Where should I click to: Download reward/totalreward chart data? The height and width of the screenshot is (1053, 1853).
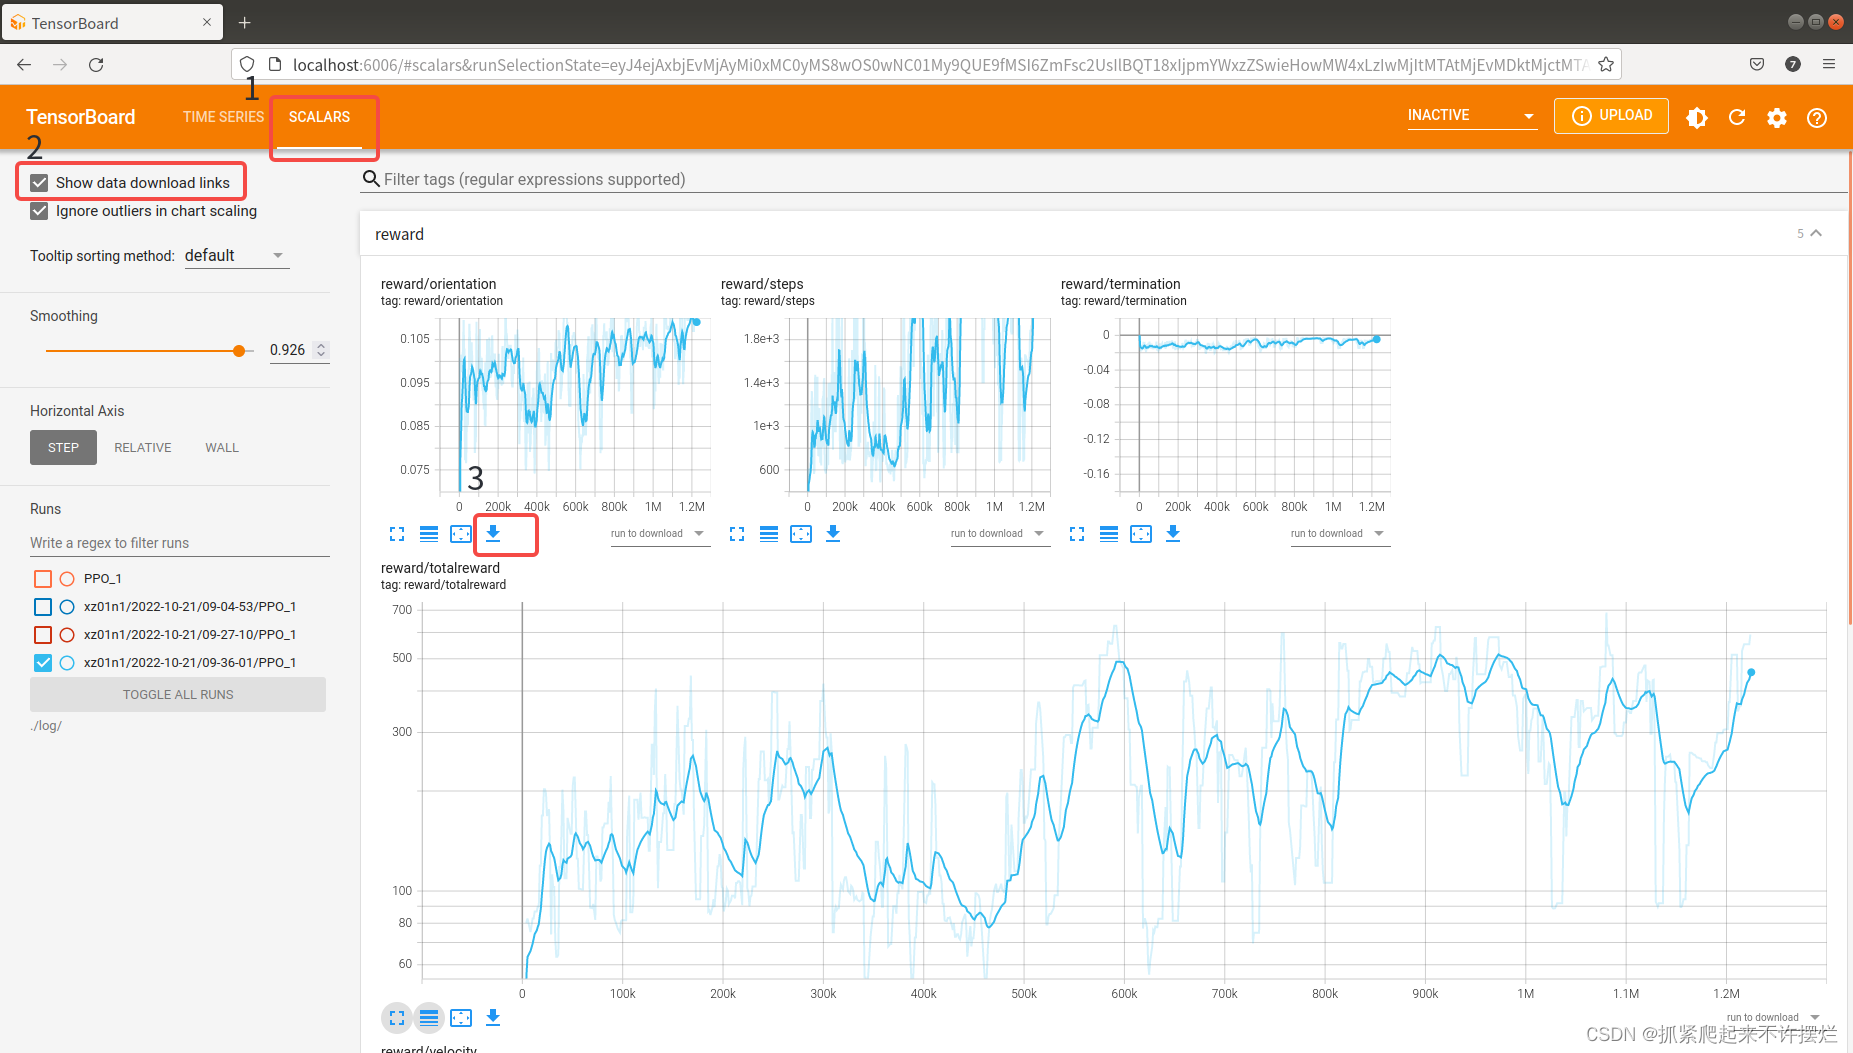[493, 1018]
